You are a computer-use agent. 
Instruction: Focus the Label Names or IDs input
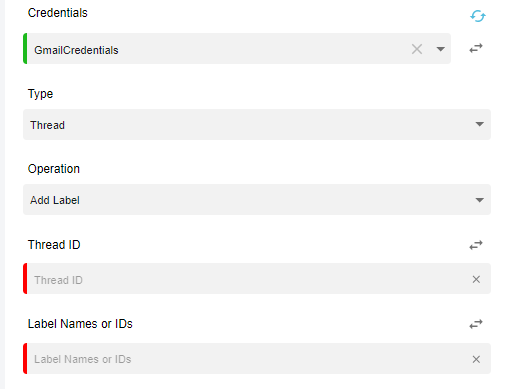[x=247, y=358]
